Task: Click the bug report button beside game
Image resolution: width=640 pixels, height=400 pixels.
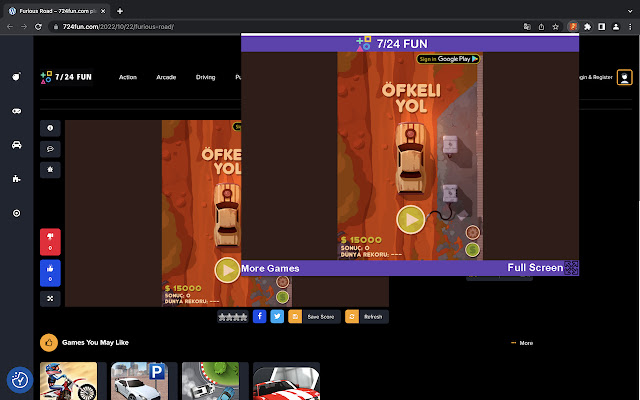Action: pos(50,170)
